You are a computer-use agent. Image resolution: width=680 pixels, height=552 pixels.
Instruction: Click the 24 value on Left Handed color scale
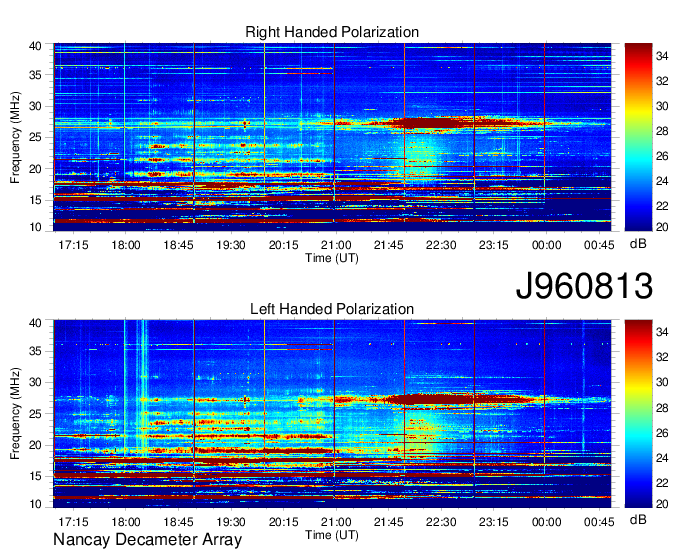click(662, 458)
